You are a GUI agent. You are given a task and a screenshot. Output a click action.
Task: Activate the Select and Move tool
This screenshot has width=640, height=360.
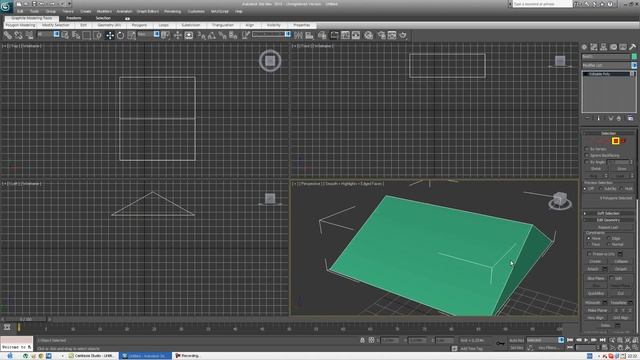[x=110, y=36]
